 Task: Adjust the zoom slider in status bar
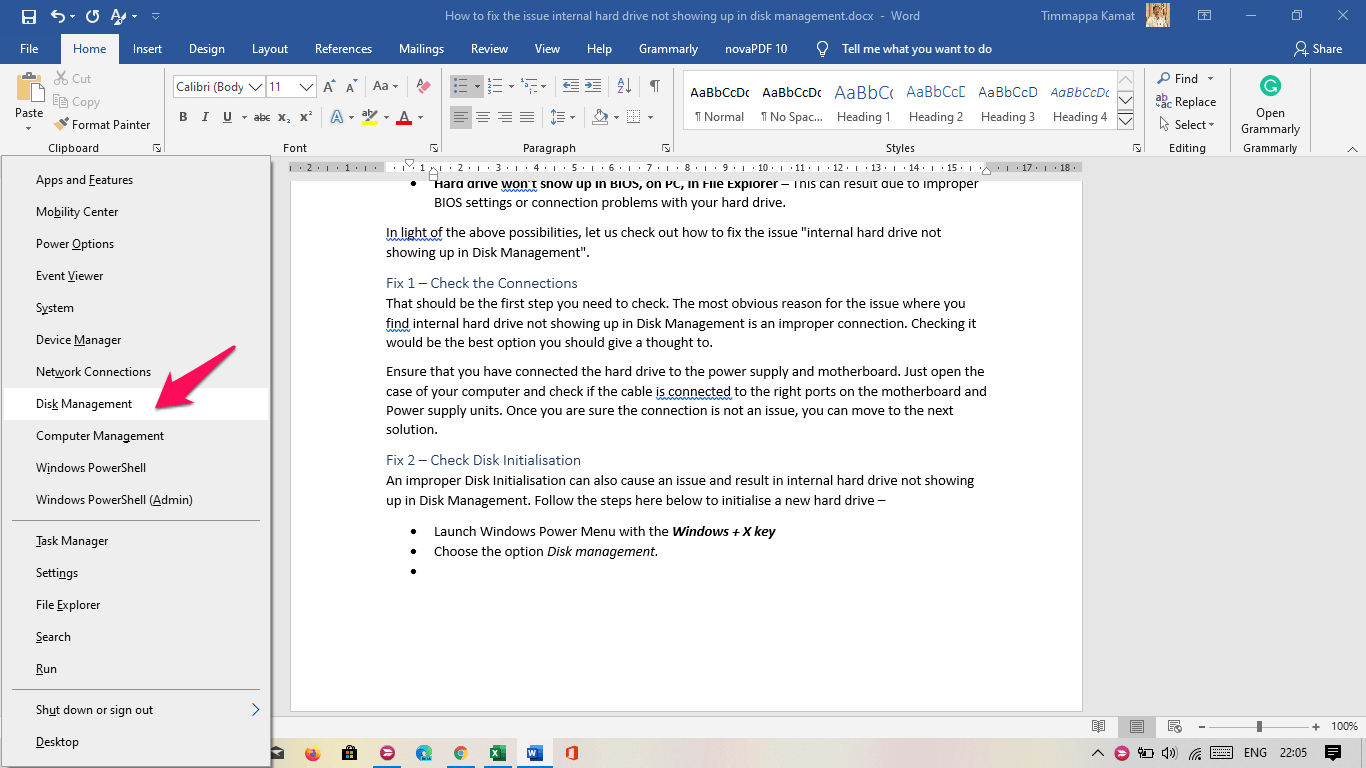1259,726
